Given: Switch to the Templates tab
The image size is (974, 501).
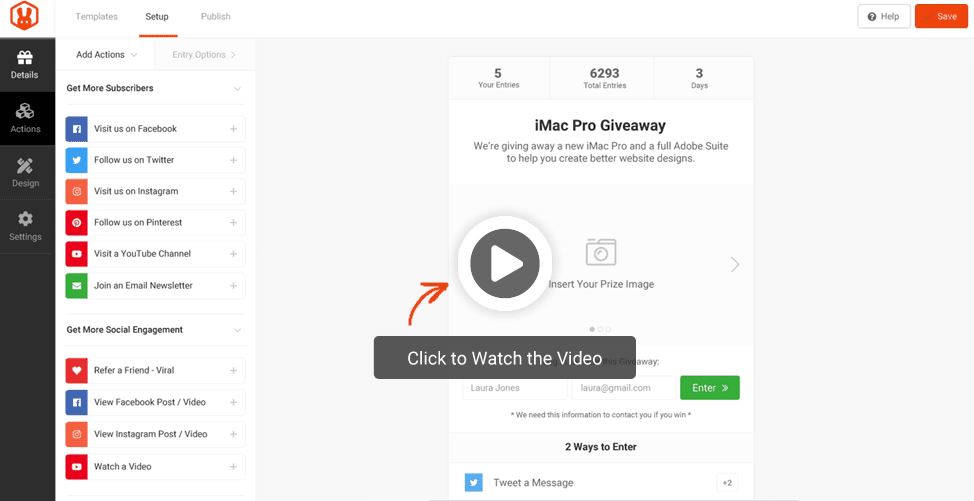Looking at the screenshot, I should coord(96,17).
